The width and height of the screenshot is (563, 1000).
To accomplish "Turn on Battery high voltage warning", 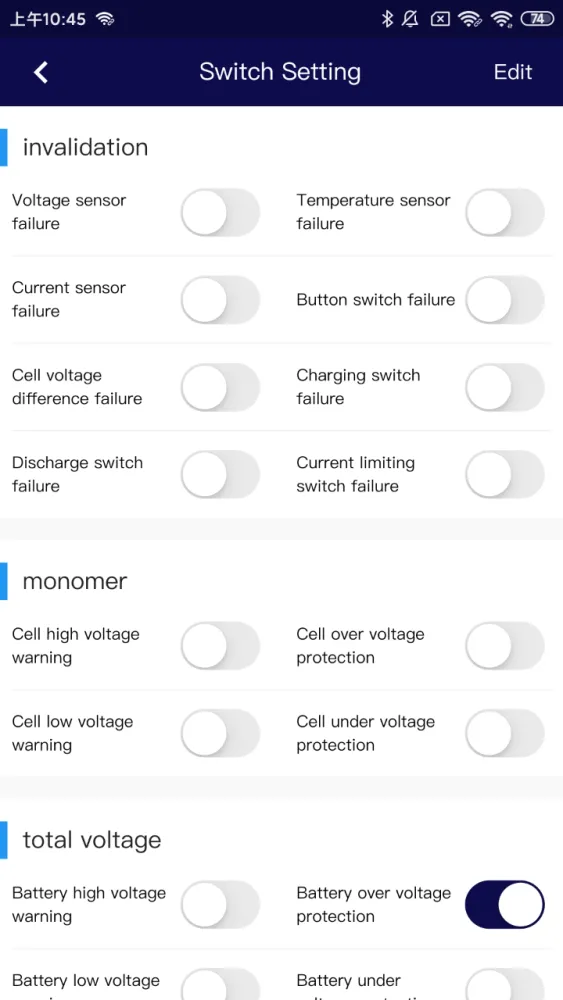I will point(221,905).
